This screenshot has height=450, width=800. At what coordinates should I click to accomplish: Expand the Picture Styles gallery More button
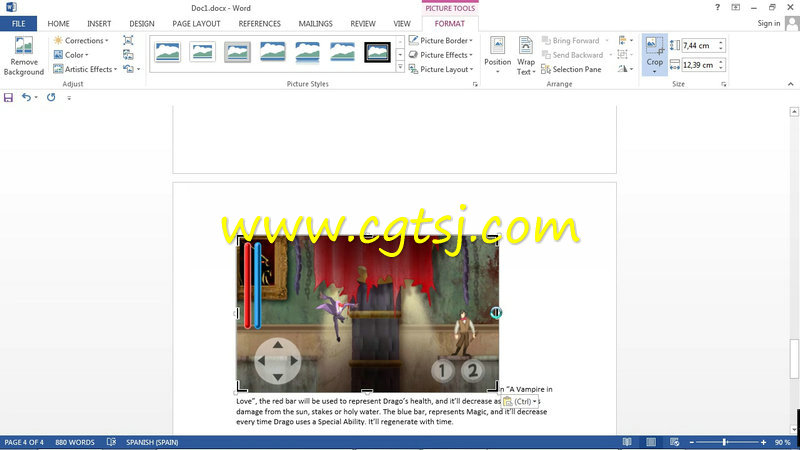click(x=401, y=67)
